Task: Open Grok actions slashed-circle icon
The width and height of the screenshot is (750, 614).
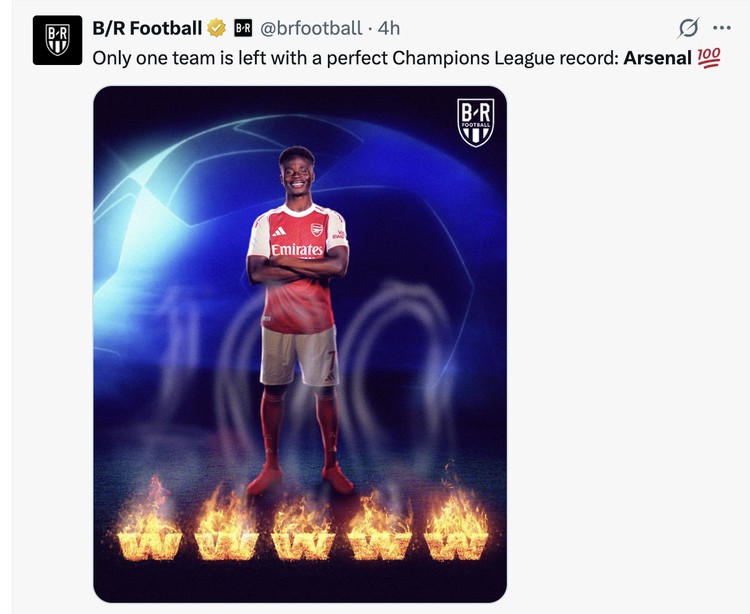Action: (687, 28)
